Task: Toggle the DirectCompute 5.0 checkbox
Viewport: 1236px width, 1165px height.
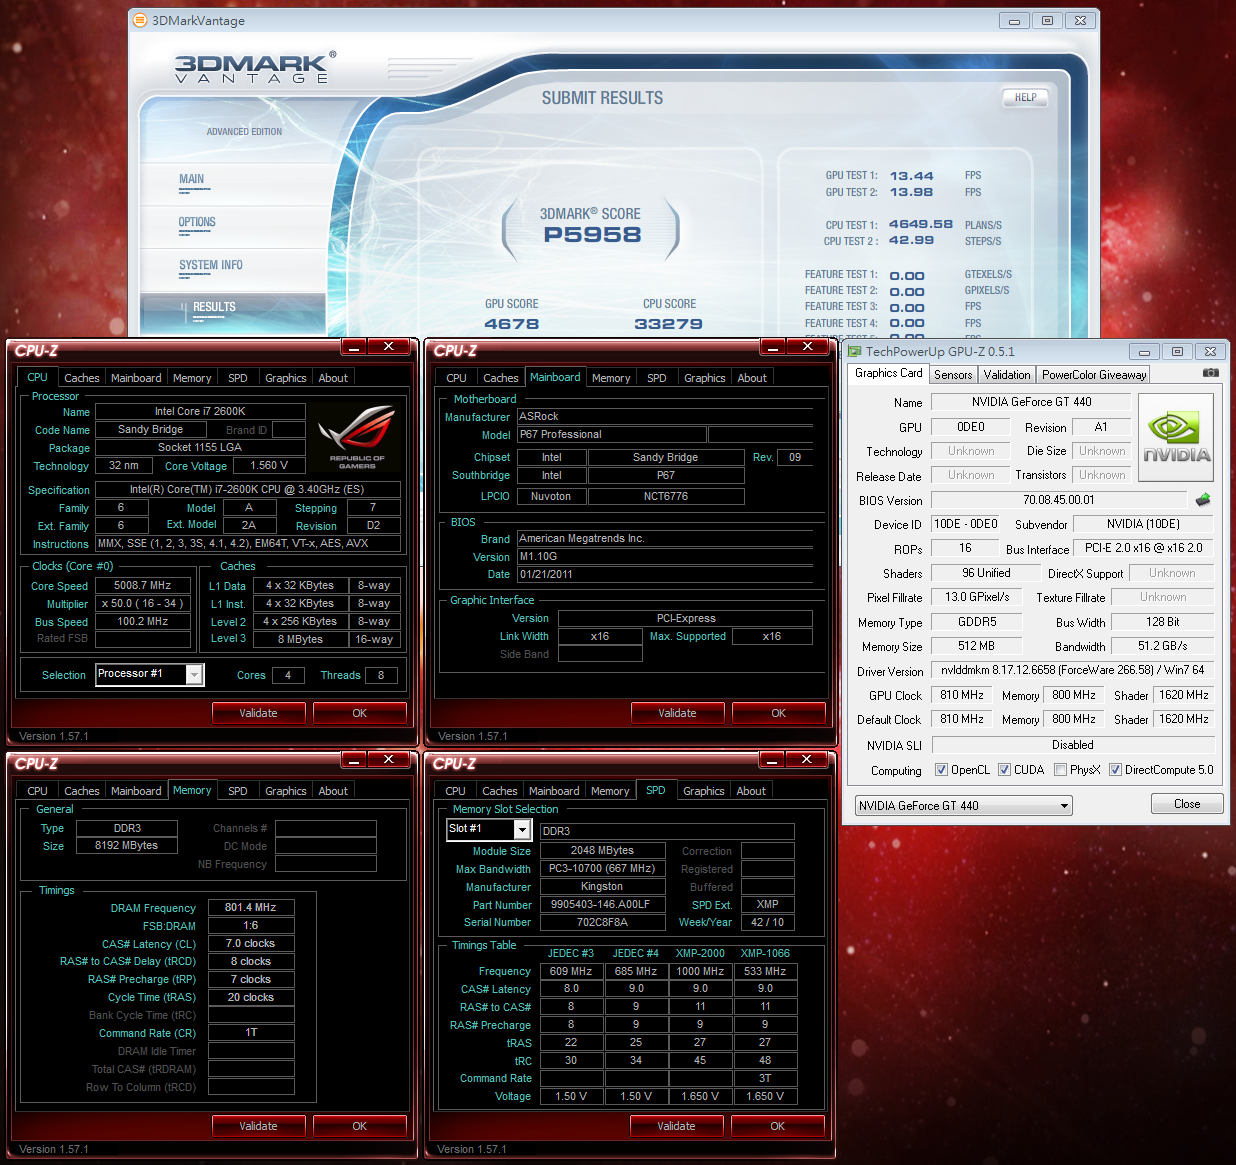Action: pos(1115,770)
